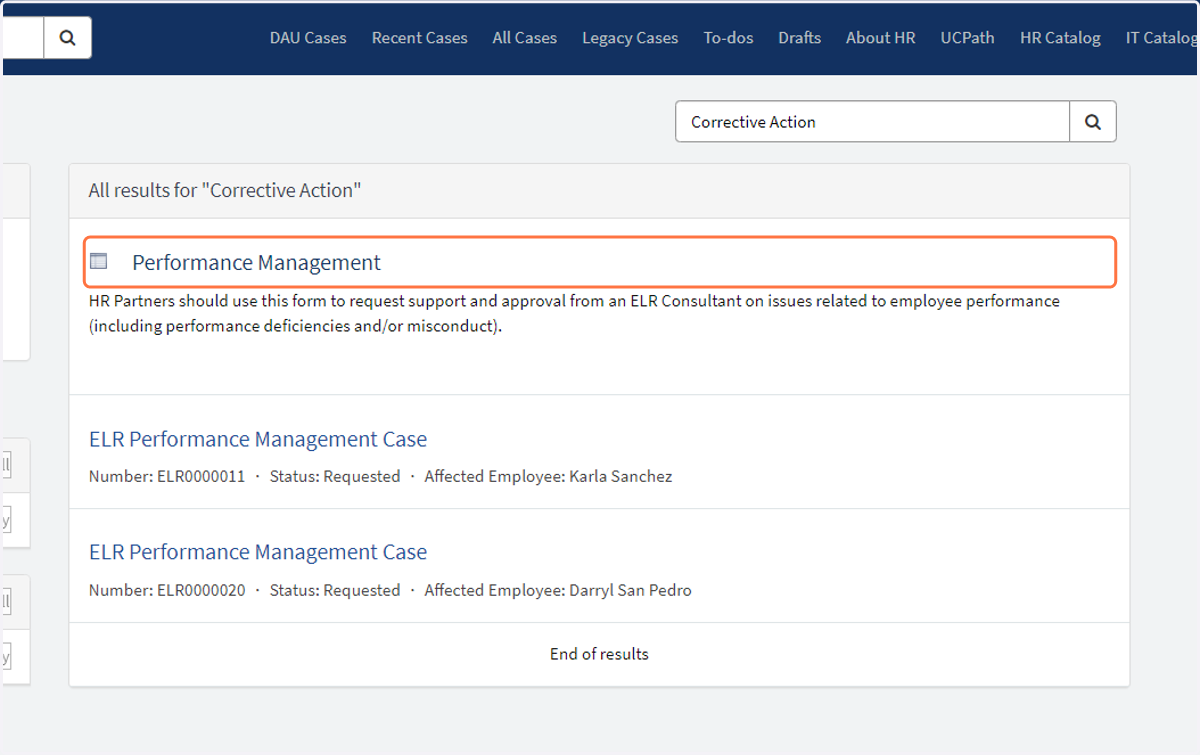Click the form icon beside Performance Management
This screenshot has height=755, width=1200.
coord(98,262)
